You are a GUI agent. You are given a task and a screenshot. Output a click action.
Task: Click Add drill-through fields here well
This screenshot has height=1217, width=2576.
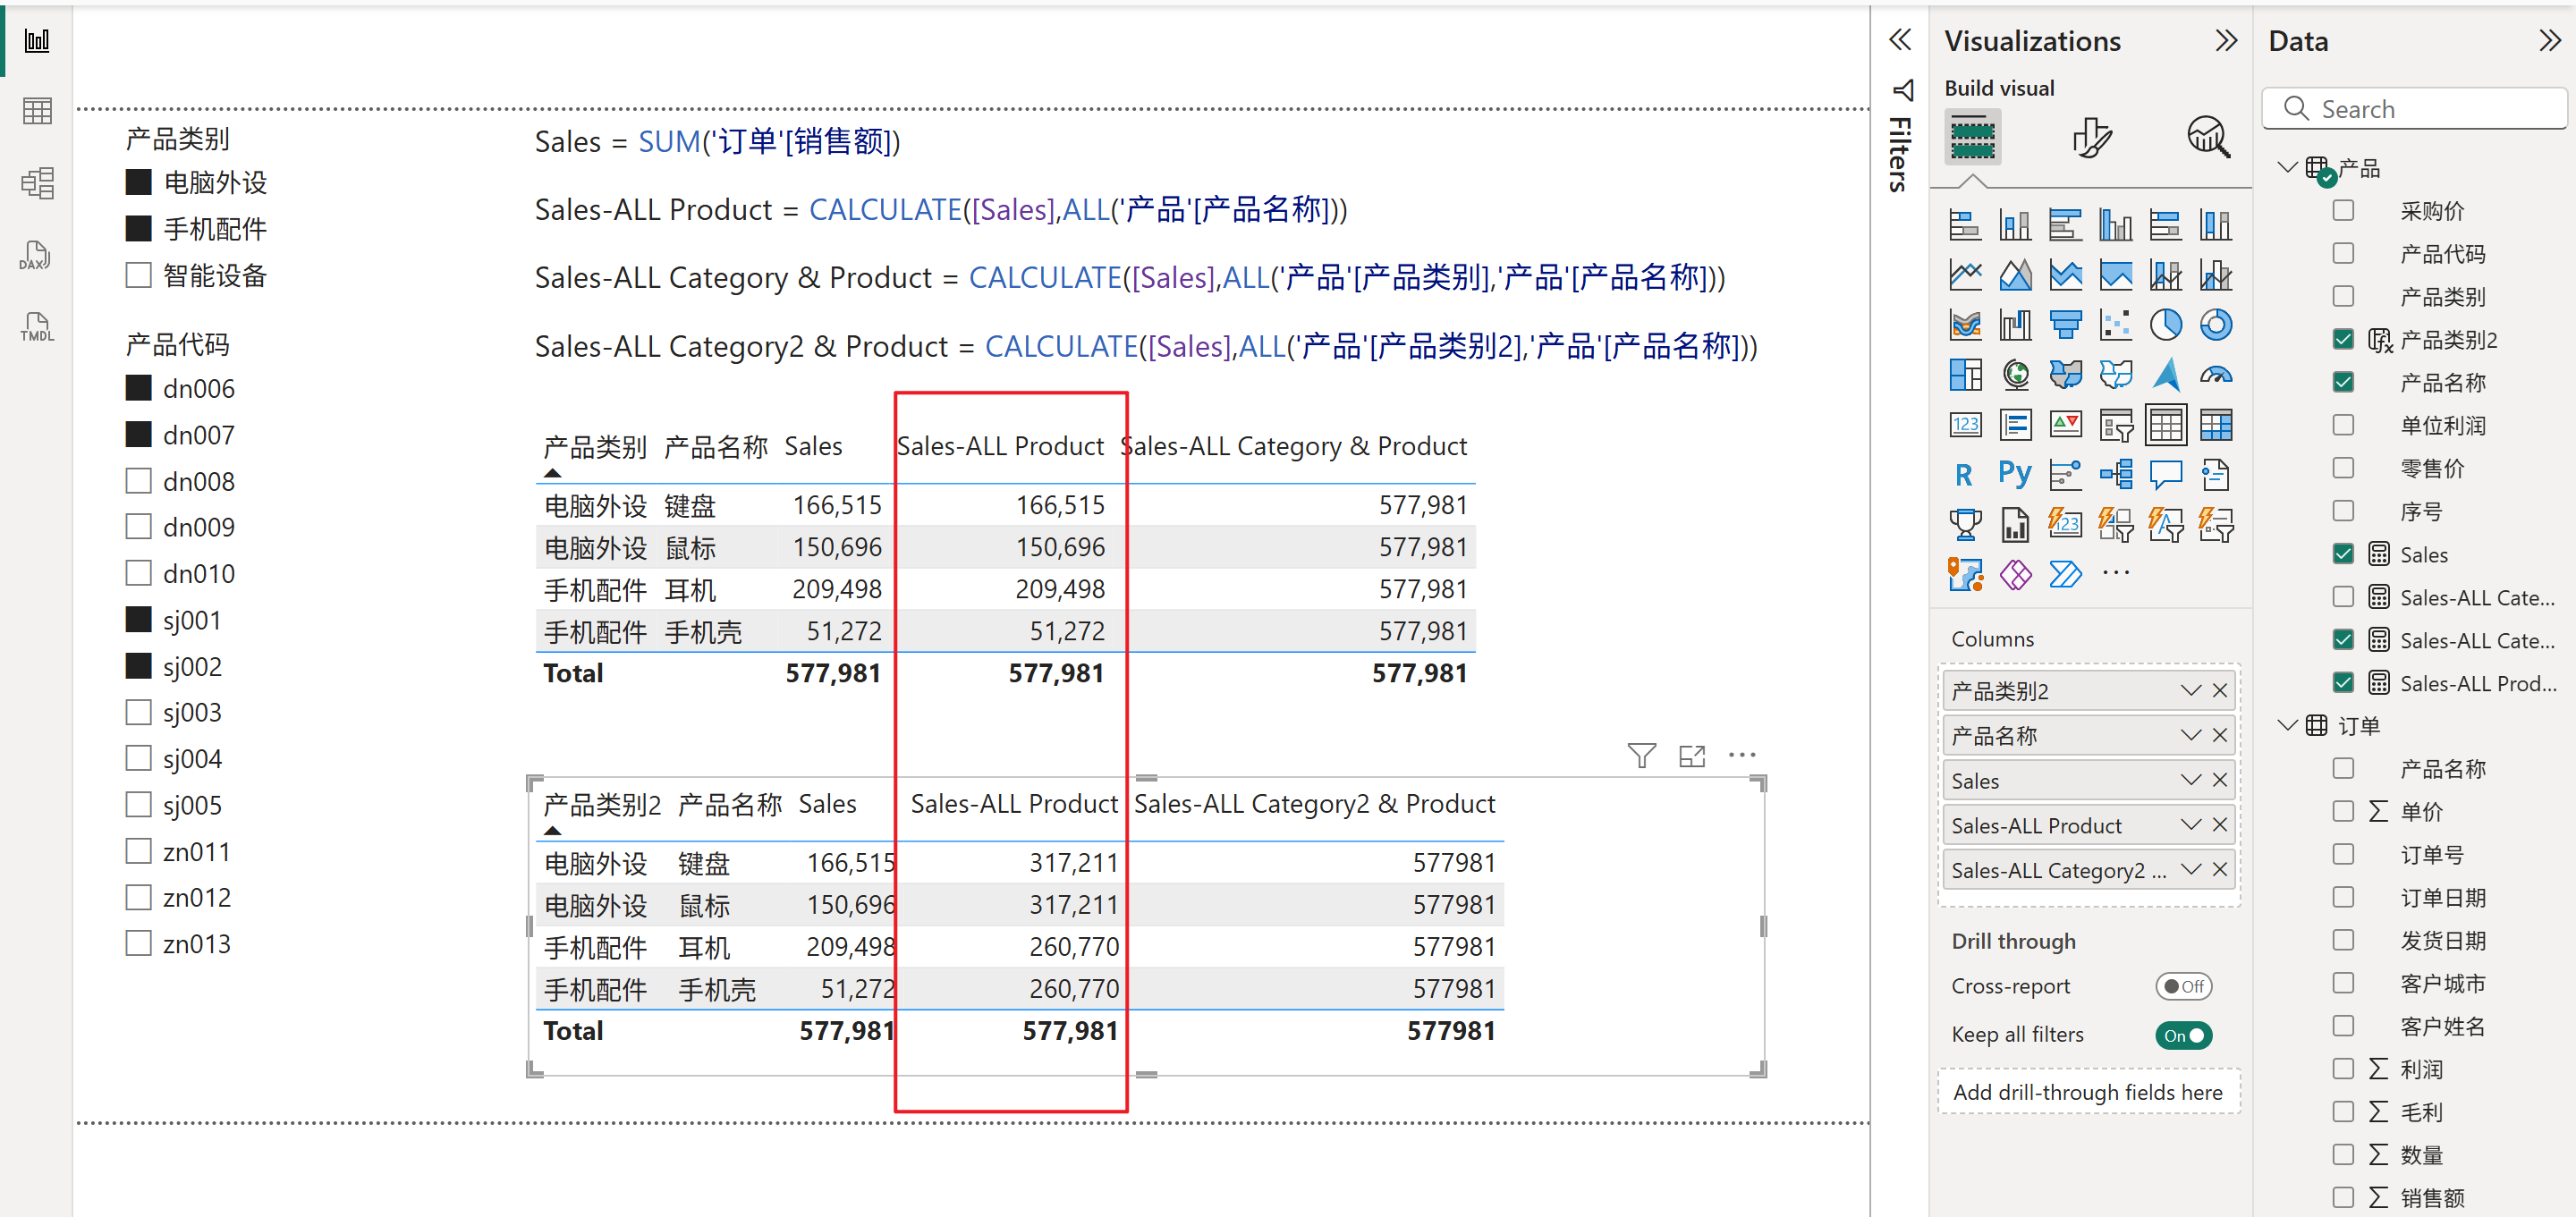point(2088,1092)
